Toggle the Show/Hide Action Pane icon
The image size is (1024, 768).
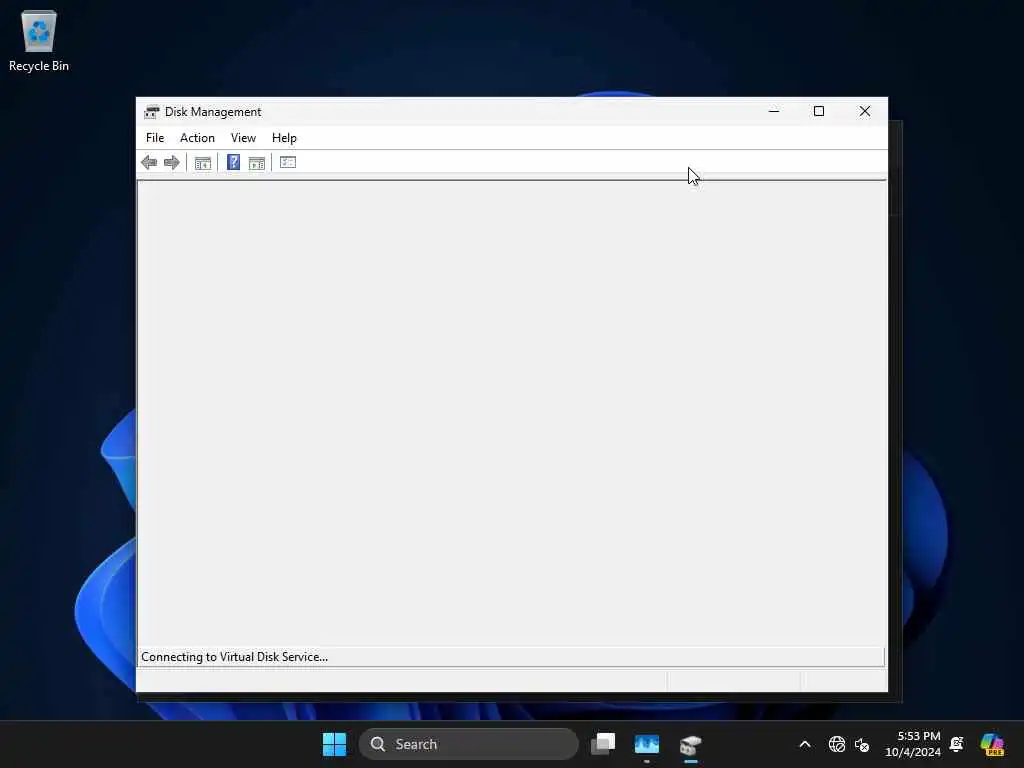coord(257,163)
